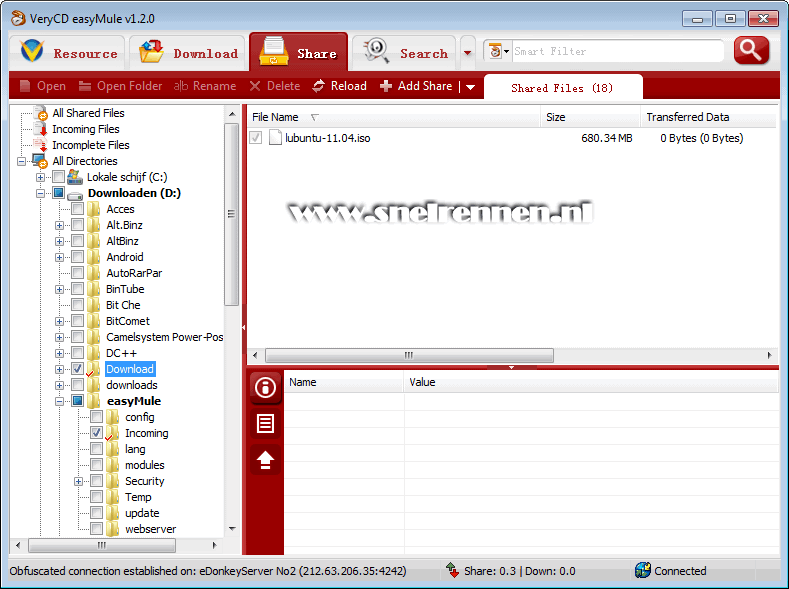
Task: Click Open in the toolbar
Action: click(42, 86)
